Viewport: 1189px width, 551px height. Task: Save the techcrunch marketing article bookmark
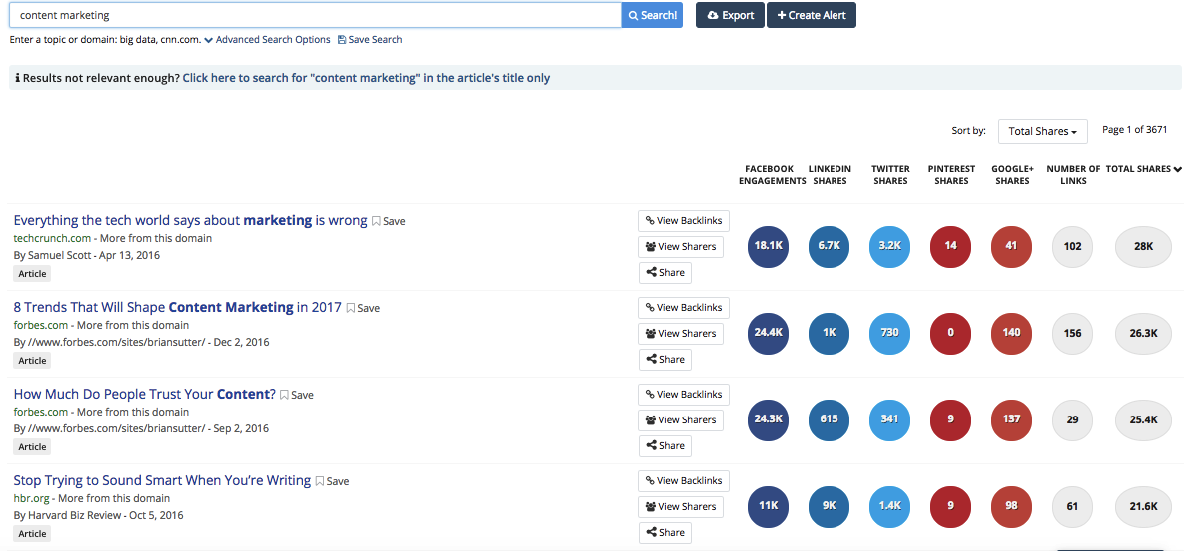389,221
